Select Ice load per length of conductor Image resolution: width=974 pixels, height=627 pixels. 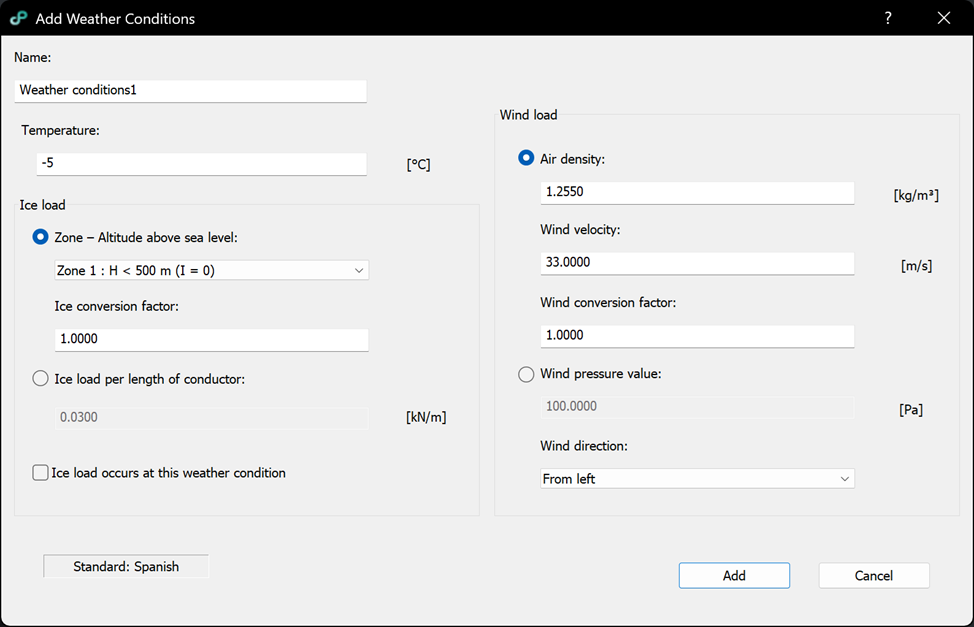41,378
